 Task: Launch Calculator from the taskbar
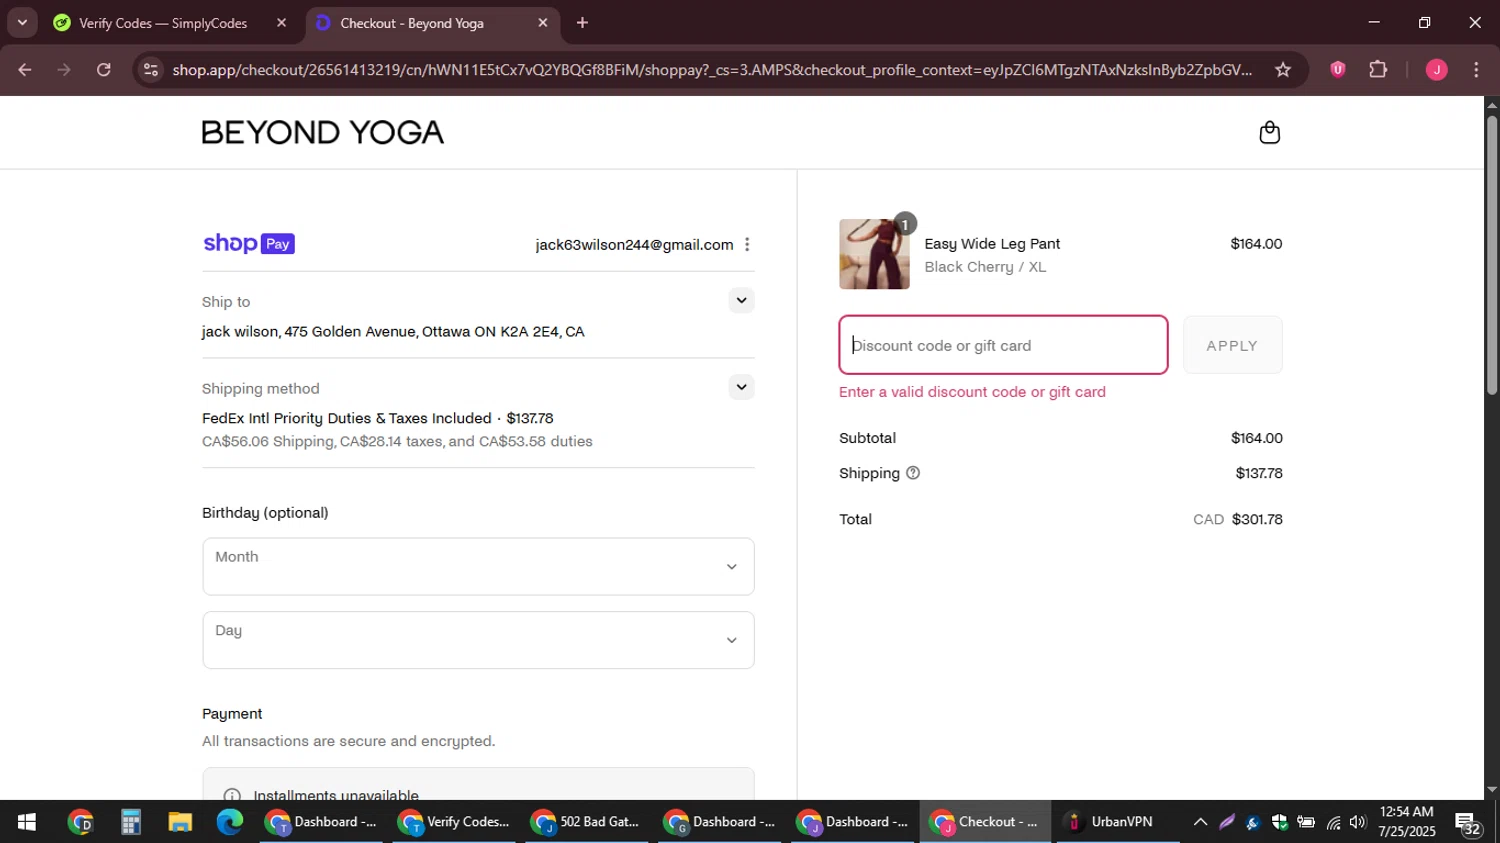(130, 822)
